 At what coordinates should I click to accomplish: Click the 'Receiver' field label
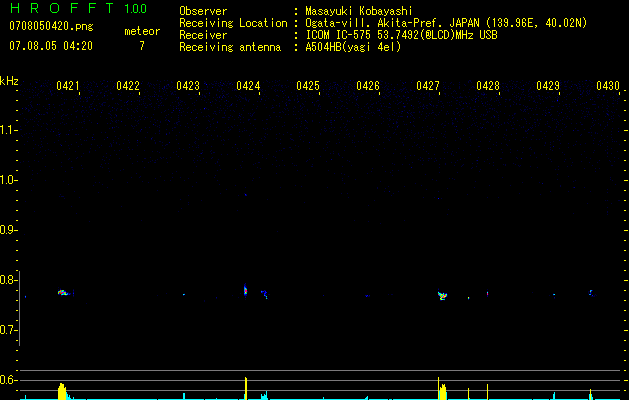[x=203, y=35]
